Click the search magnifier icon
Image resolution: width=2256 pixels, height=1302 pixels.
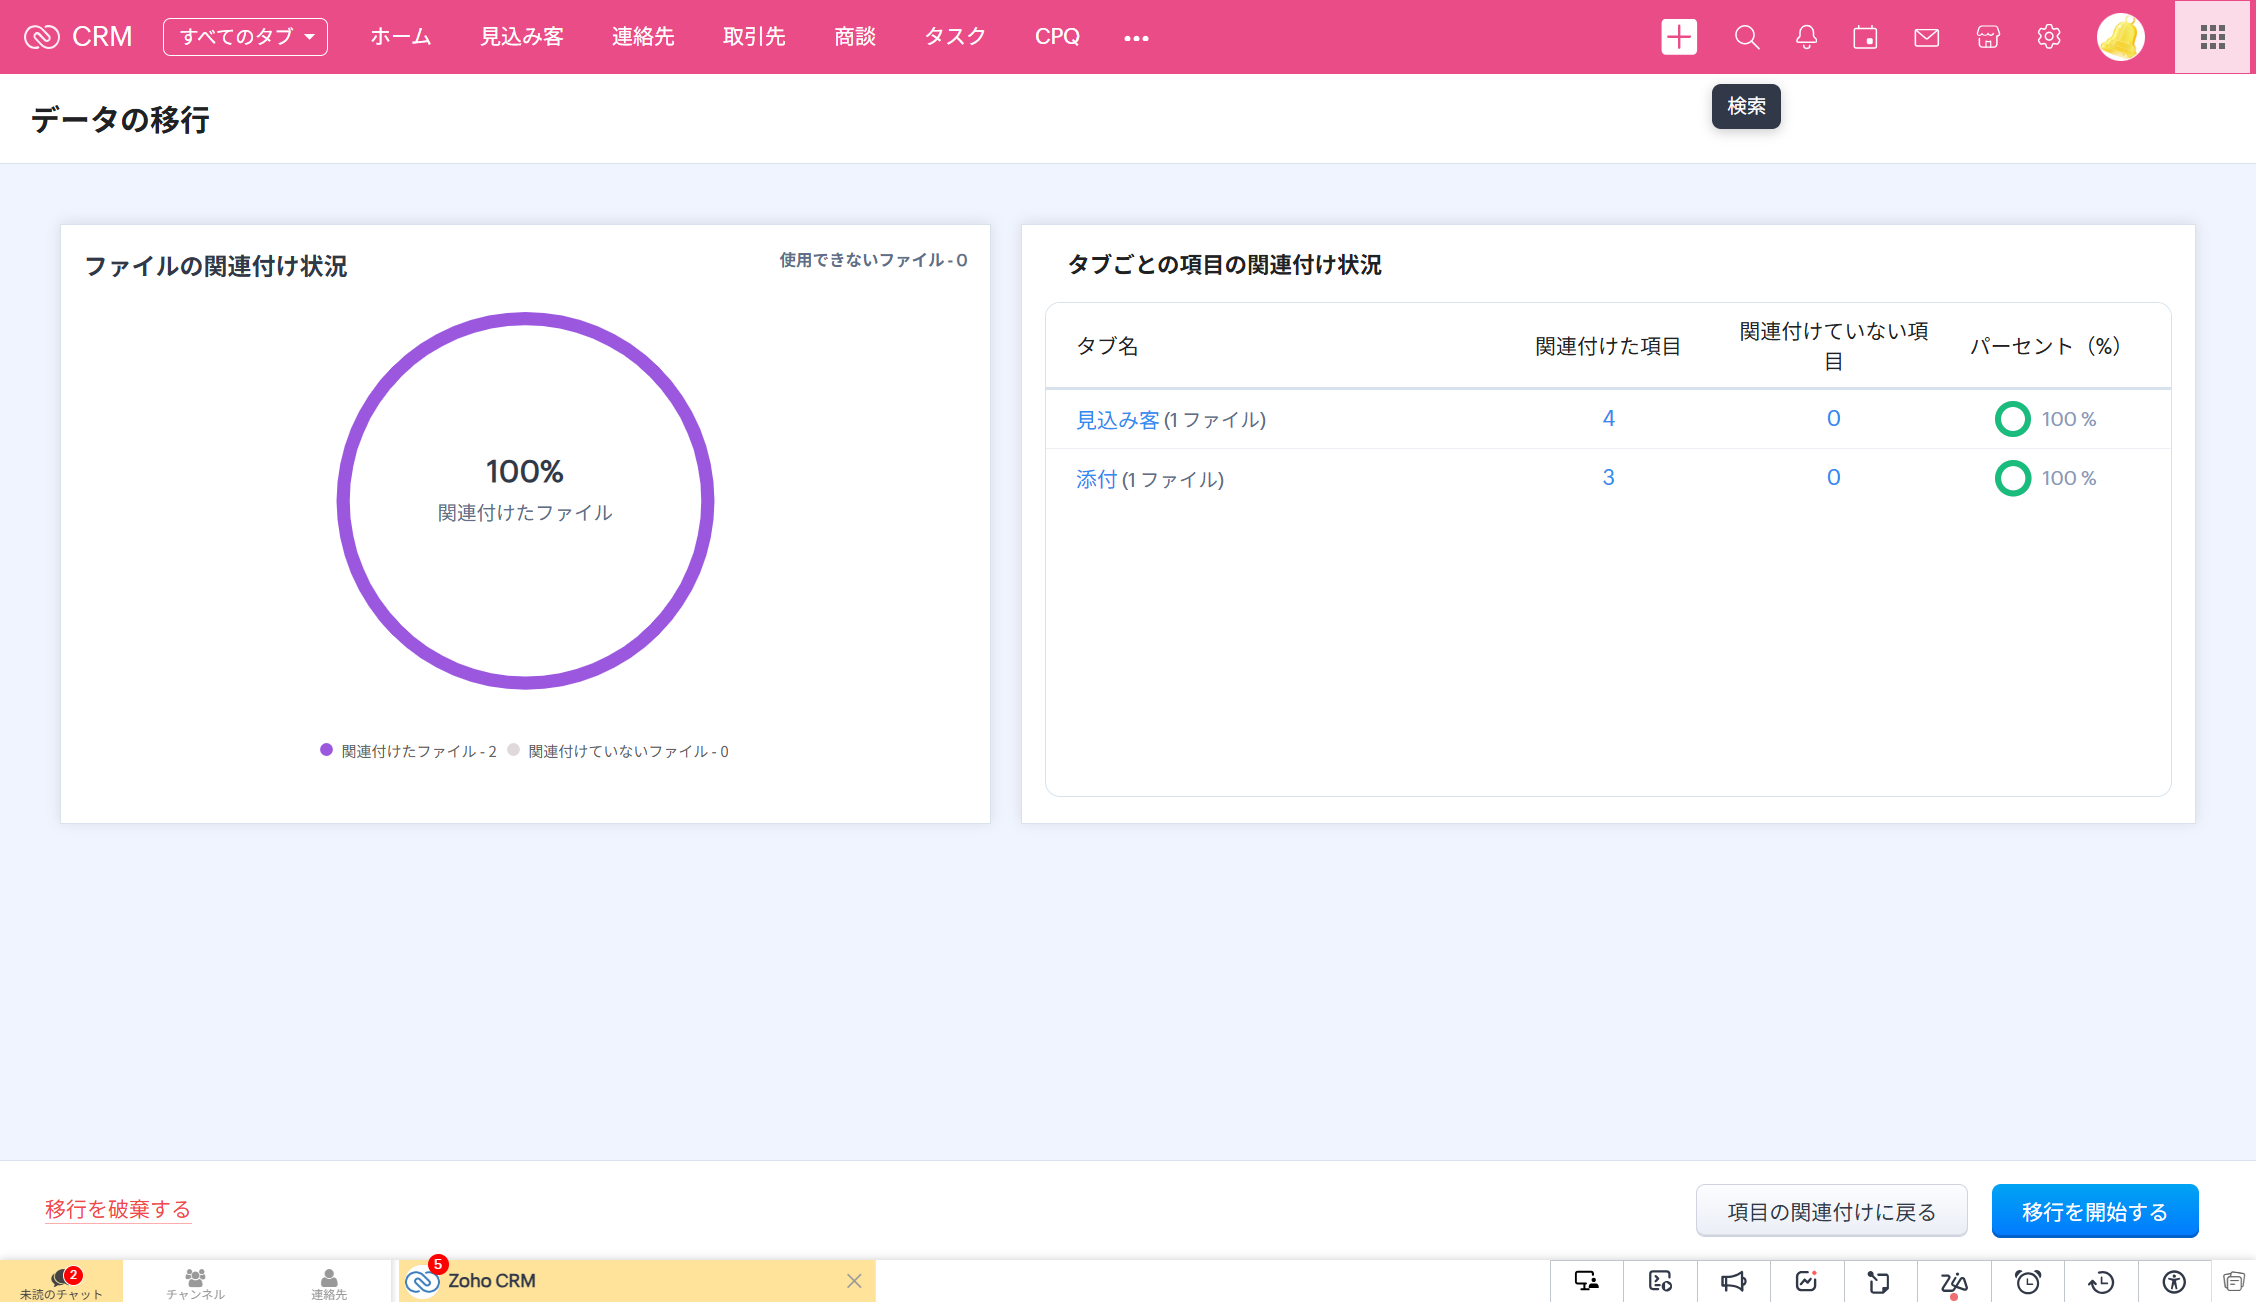pos(1746,38)
